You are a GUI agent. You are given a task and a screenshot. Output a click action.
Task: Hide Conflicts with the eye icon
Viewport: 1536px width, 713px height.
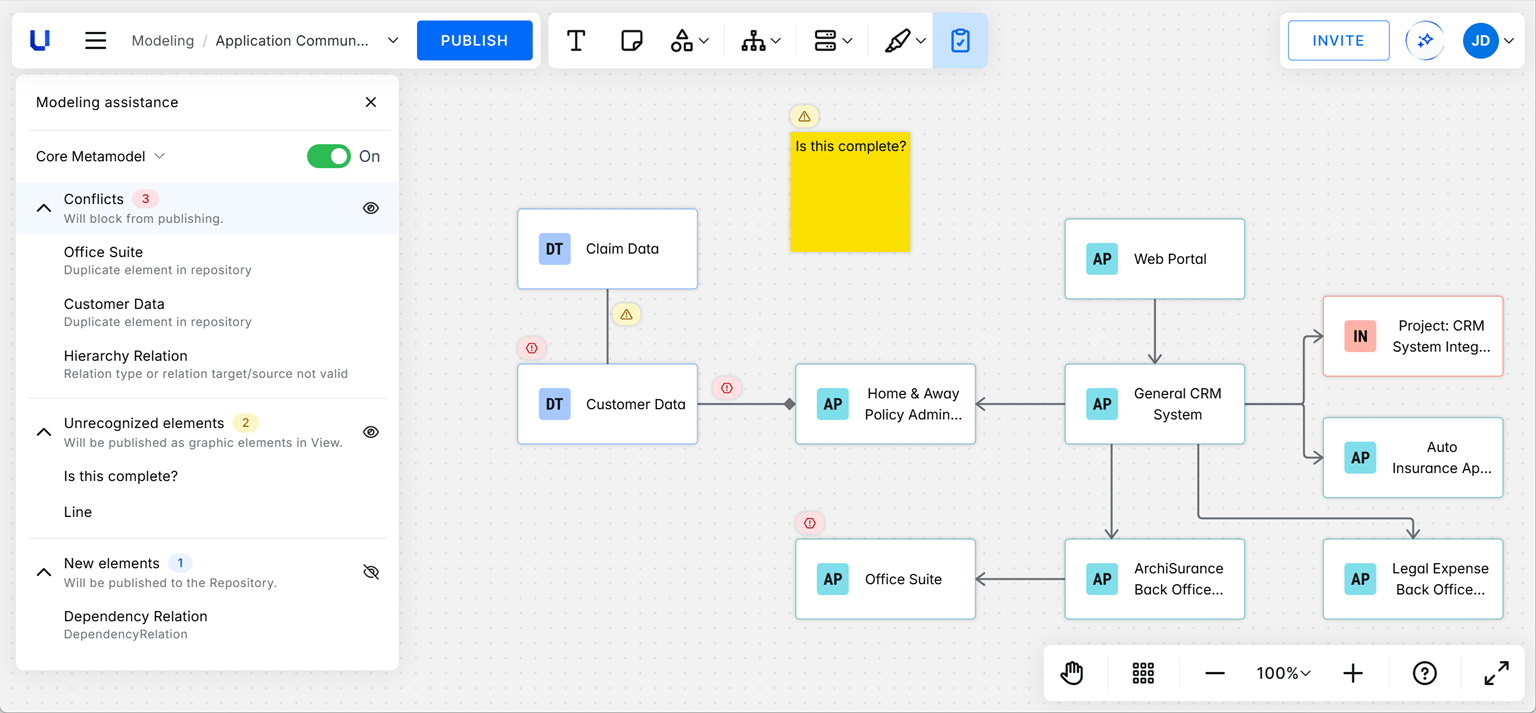click(x=371, y=208)
